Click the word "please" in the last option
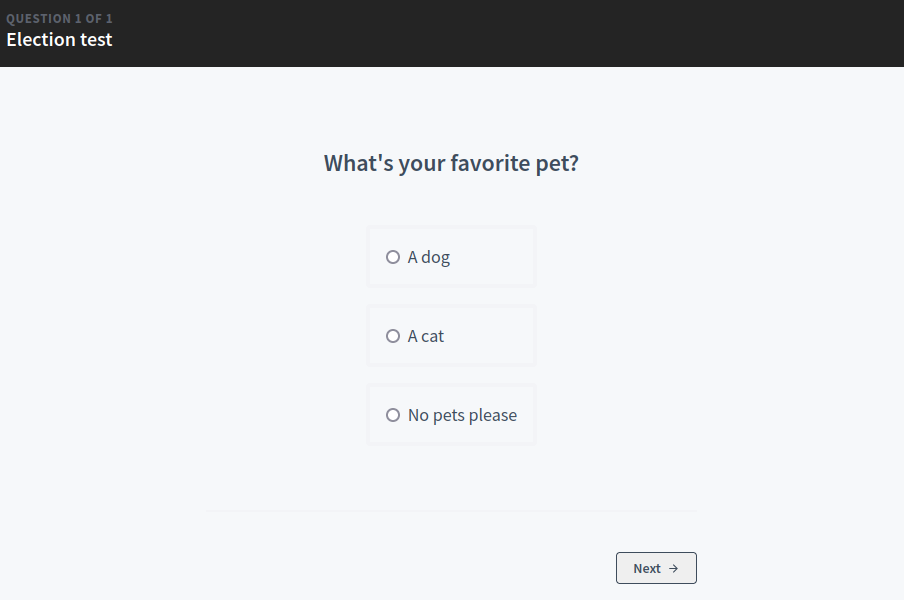Image resolution: width=904 pixels, height=600 pixels. [490, 415]
